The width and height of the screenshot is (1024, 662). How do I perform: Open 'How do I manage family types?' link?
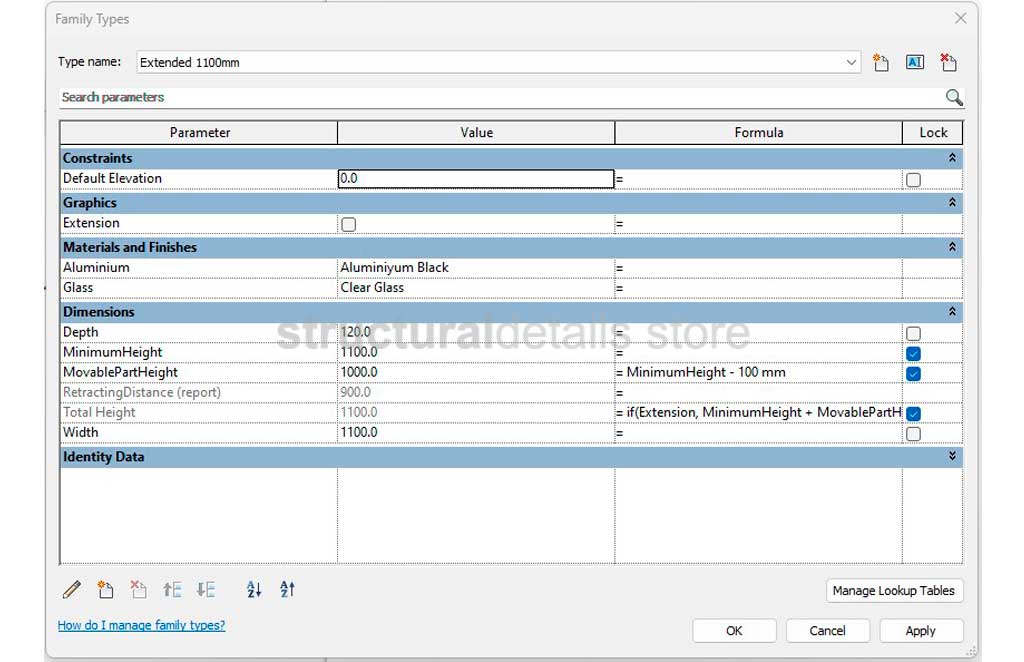click(x=141, y=625)
